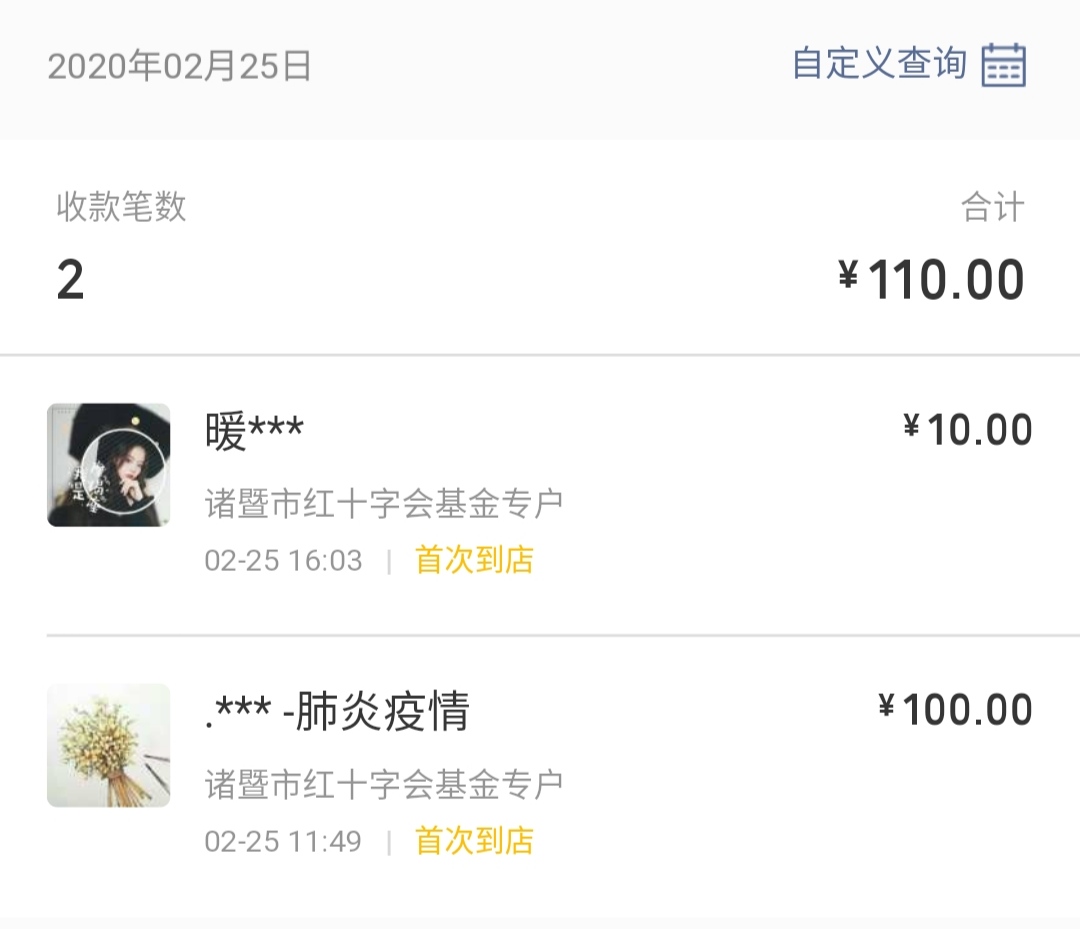
Task: Tap the ¥110.00 total amount
Action: click(x=945, y=280)
